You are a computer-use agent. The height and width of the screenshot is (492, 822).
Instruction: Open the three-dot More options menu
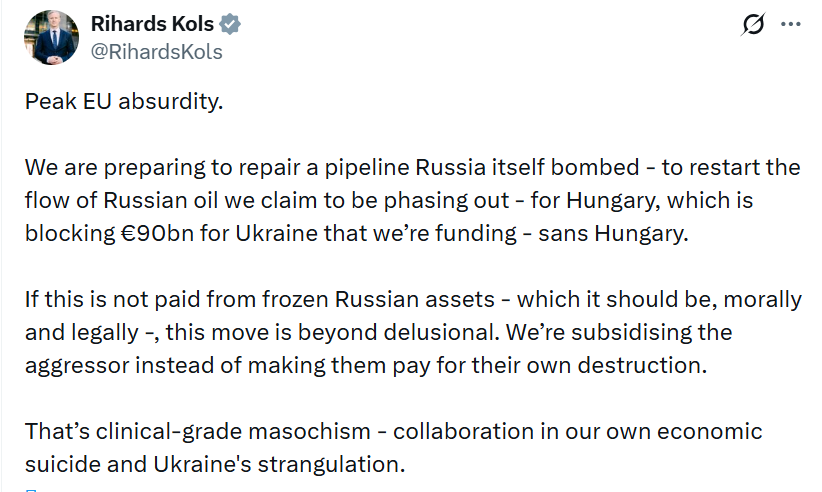click(x=791, y=25)
